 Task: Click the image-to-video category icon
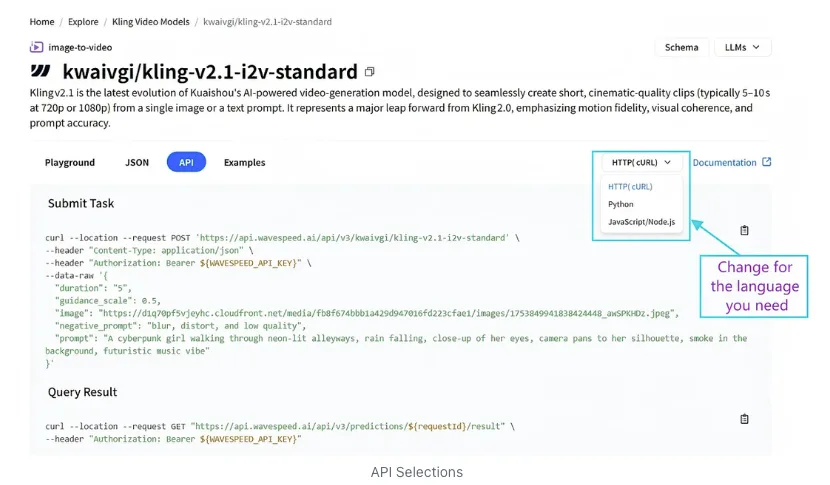coord(36,47)
